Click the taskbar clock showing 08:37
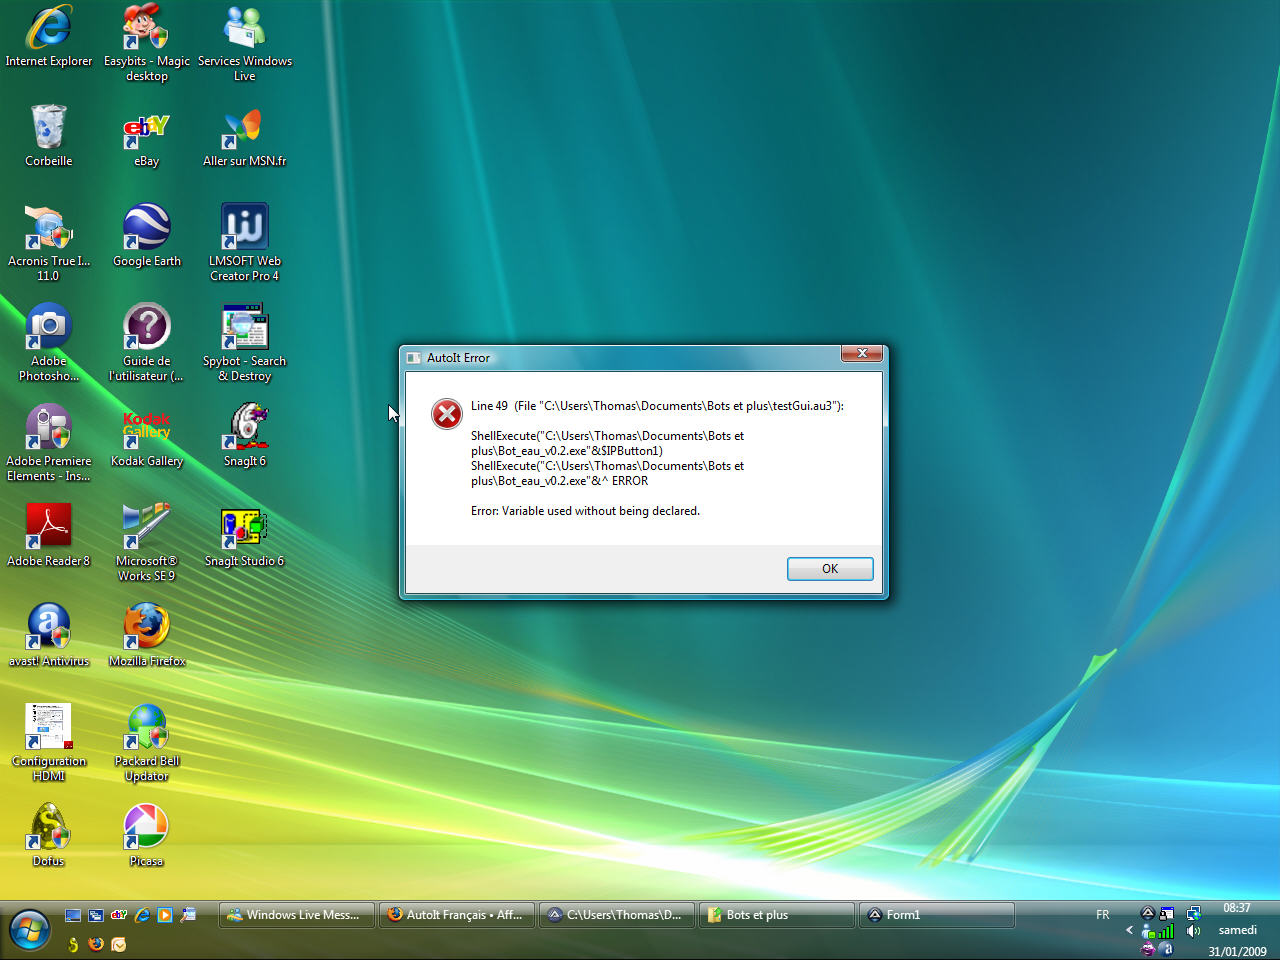This screenshot has width=1280, height=960. tap(1237, 908)
